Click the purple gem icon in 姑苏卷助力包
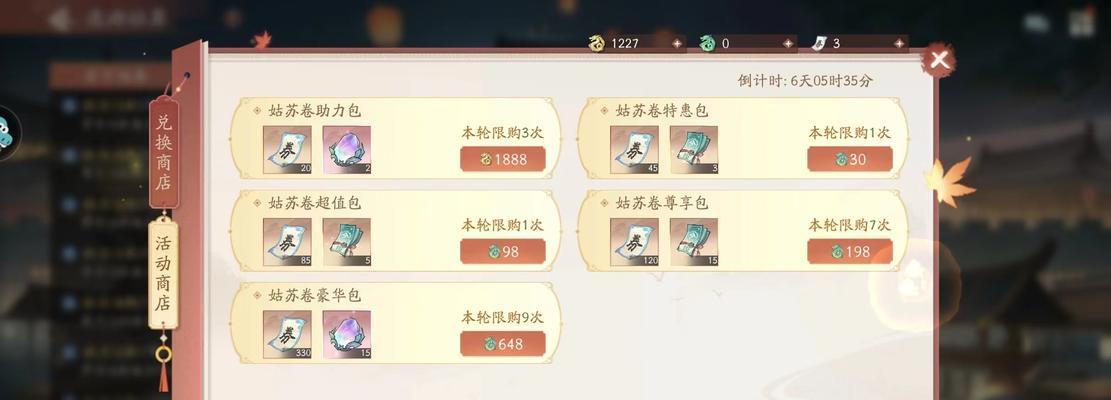 click(346, 150)
